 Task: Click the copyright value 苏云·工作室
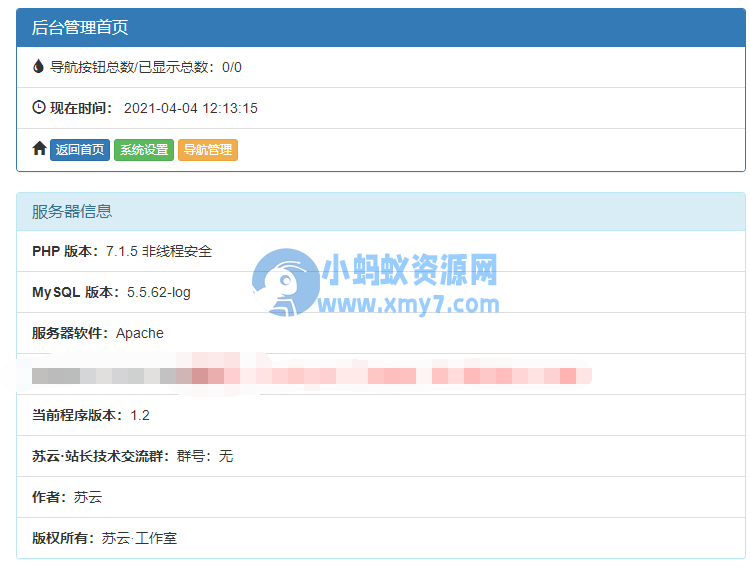pos(139,538)
